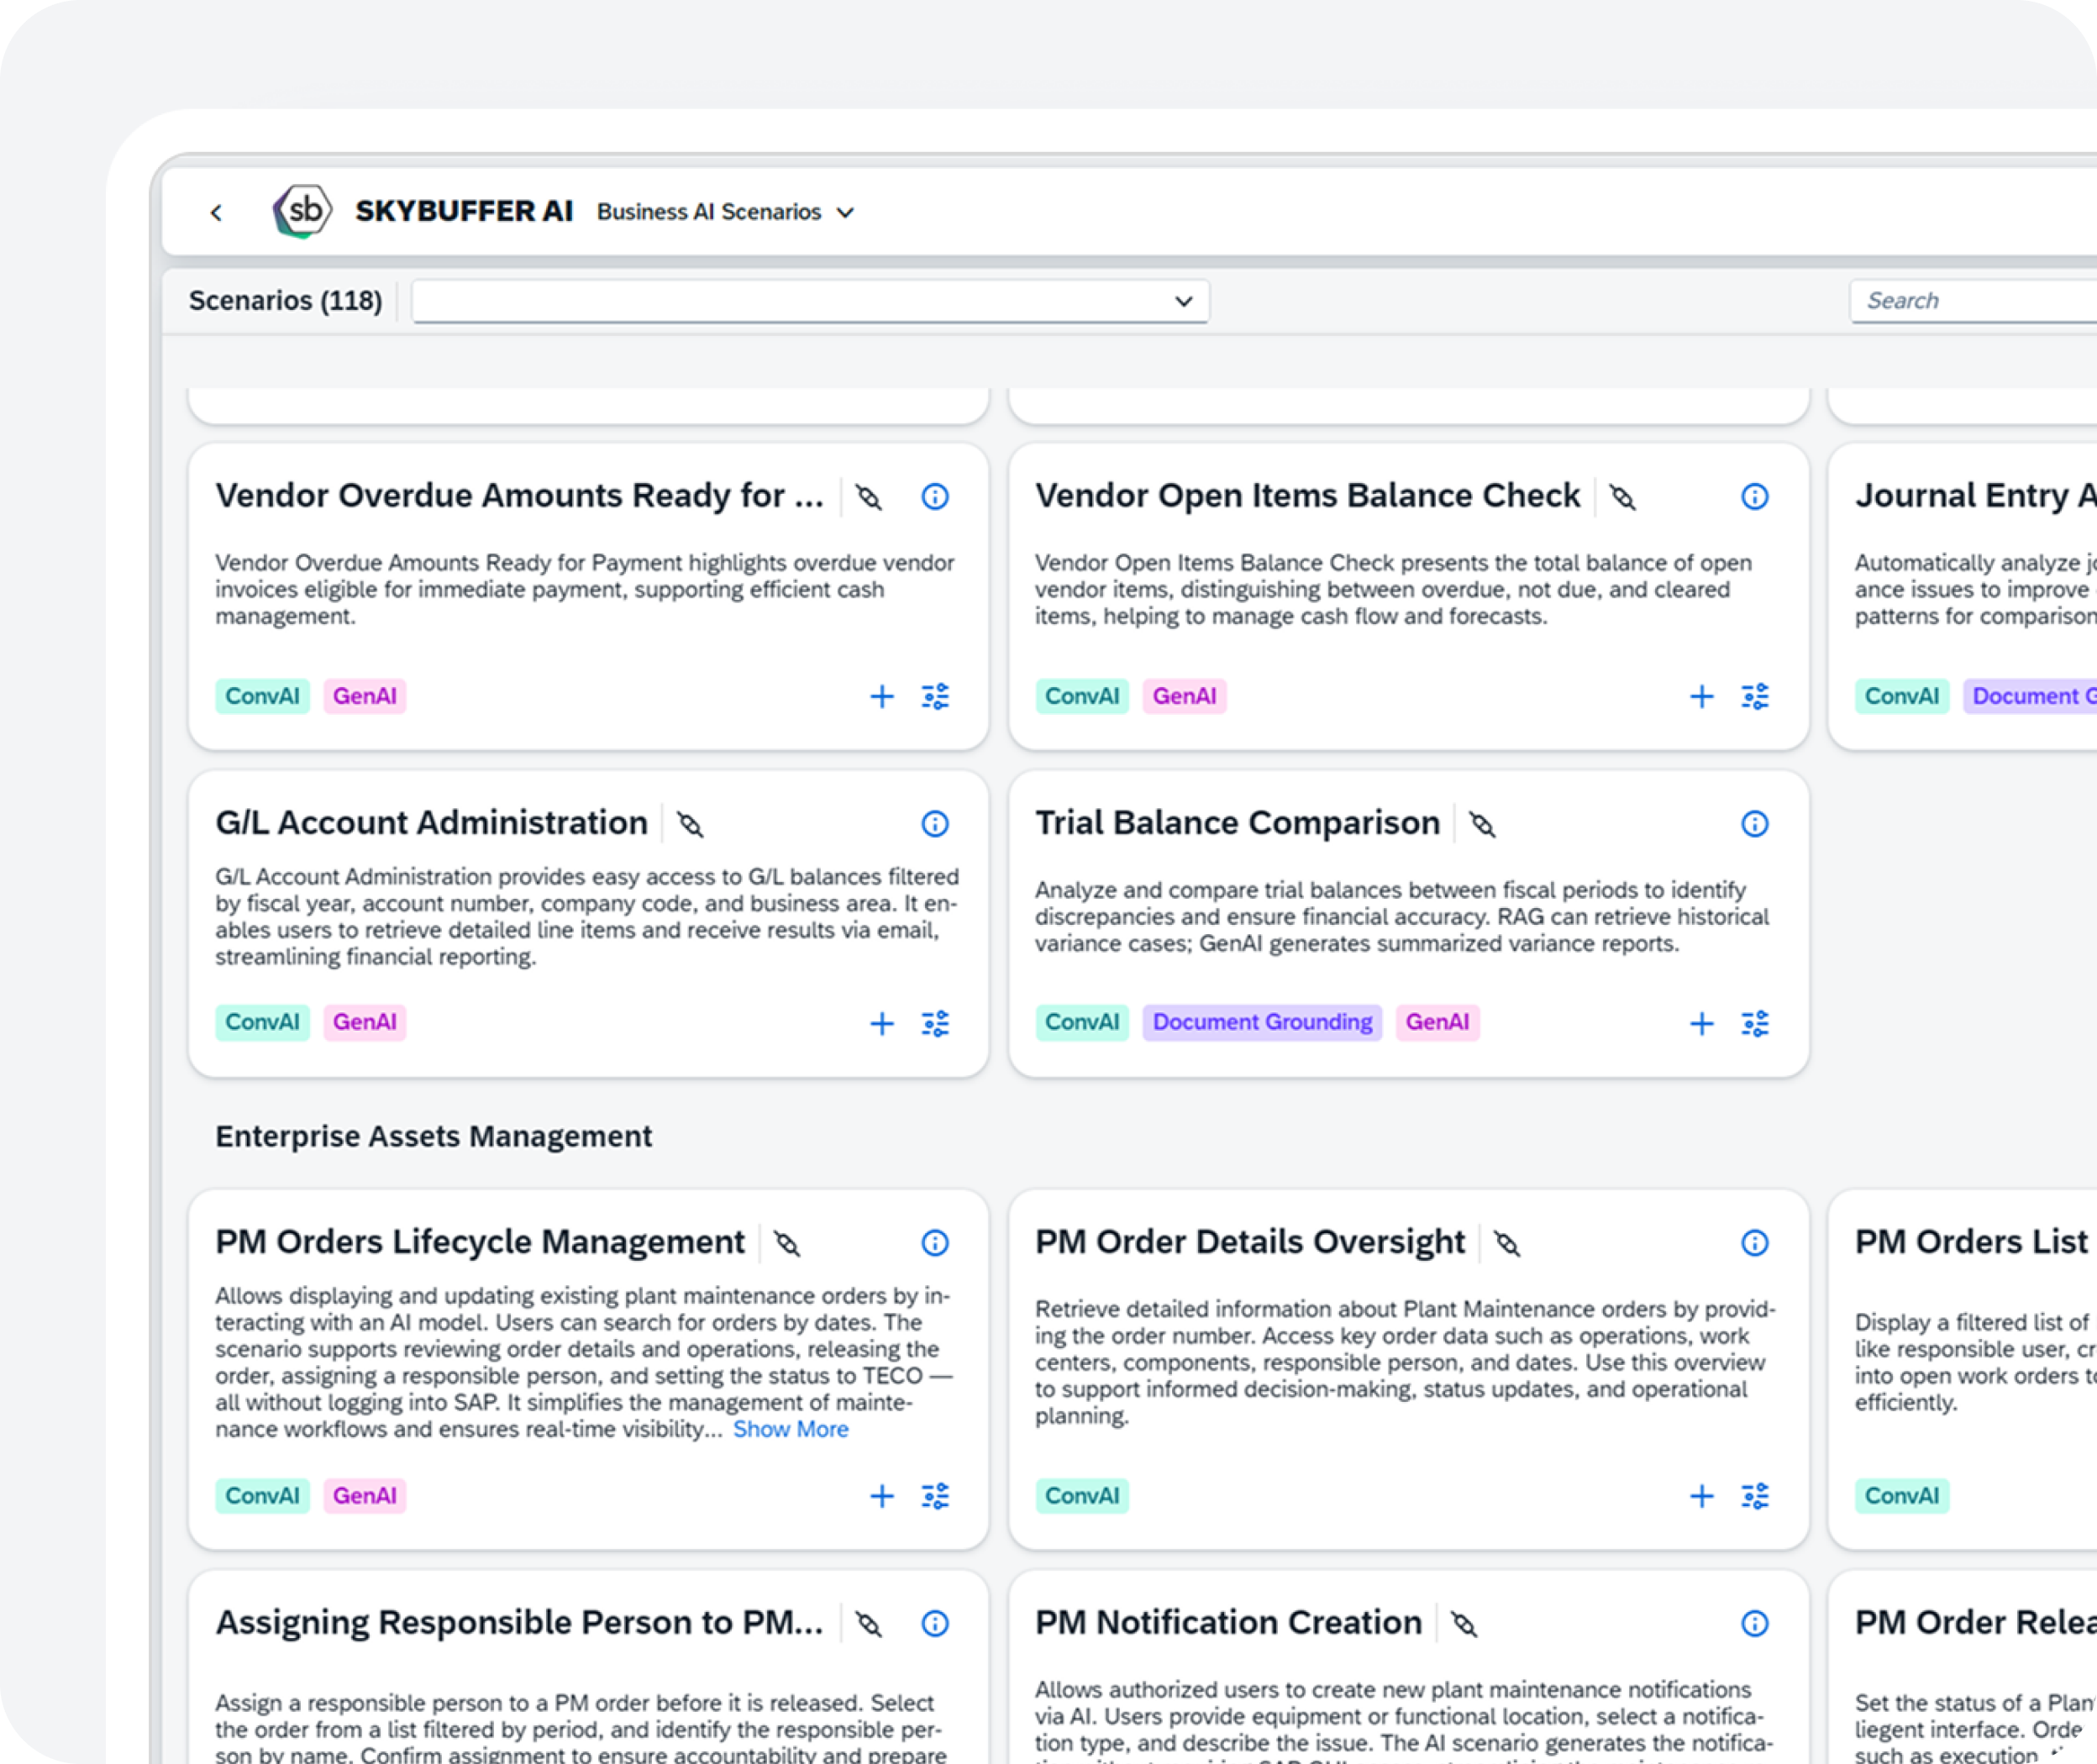Screen dimensions: 2097x1764
Task: Click the Search input field
Action: click(x=1970, y=301)
